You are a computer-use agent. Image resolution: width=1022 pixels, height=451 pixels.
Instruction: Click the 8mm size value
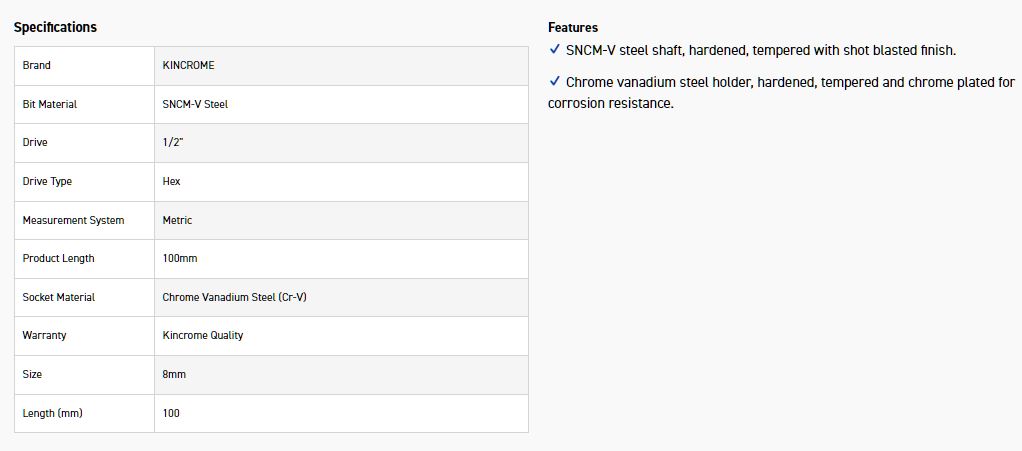[x=174, y=374]
